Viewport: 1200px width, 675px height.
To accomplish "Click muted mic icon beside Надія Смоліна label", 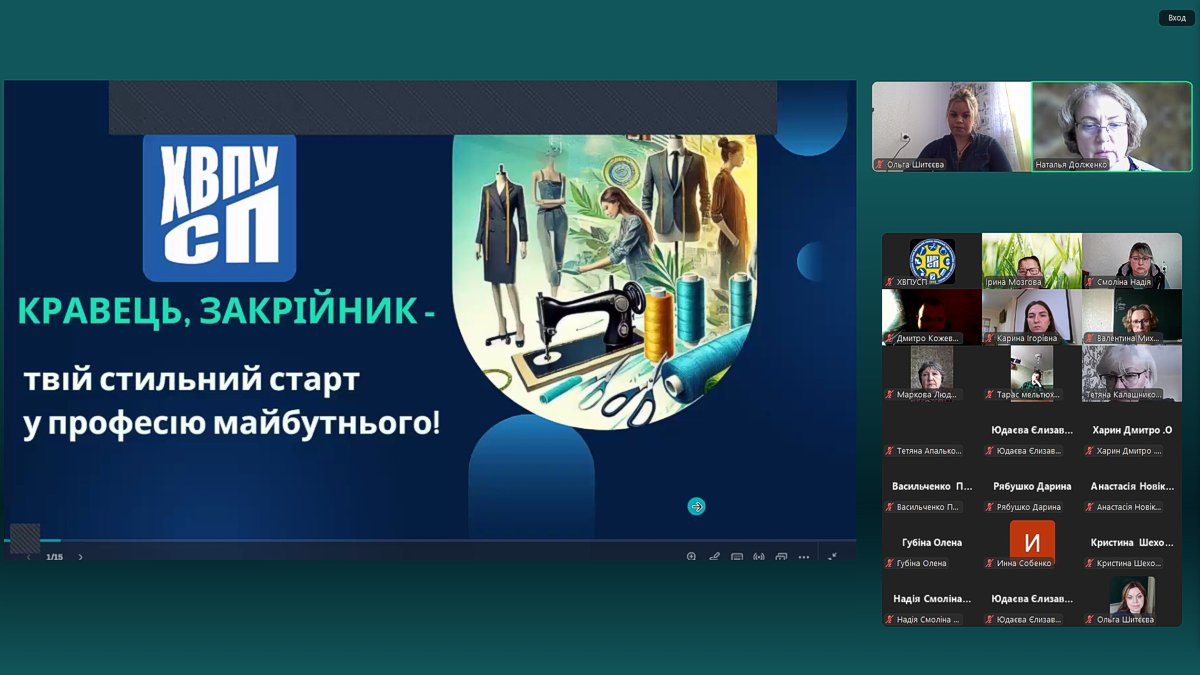I will [890, 619].
